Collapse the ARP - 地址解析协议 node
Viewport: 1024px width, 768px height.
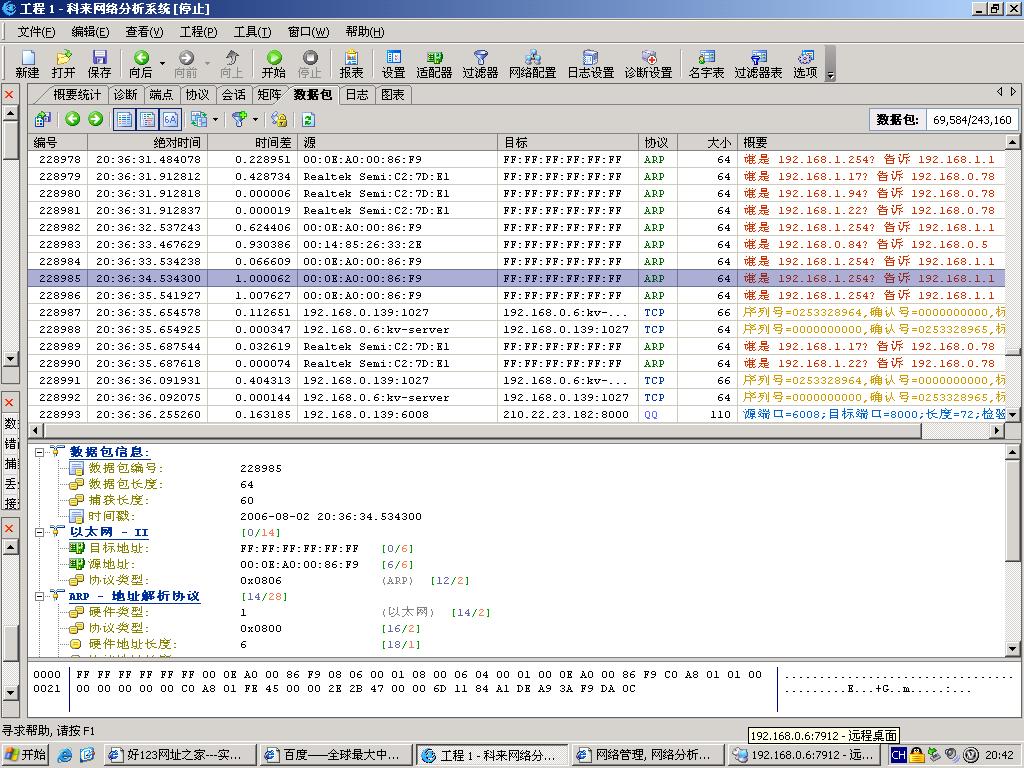click(40, 596)
